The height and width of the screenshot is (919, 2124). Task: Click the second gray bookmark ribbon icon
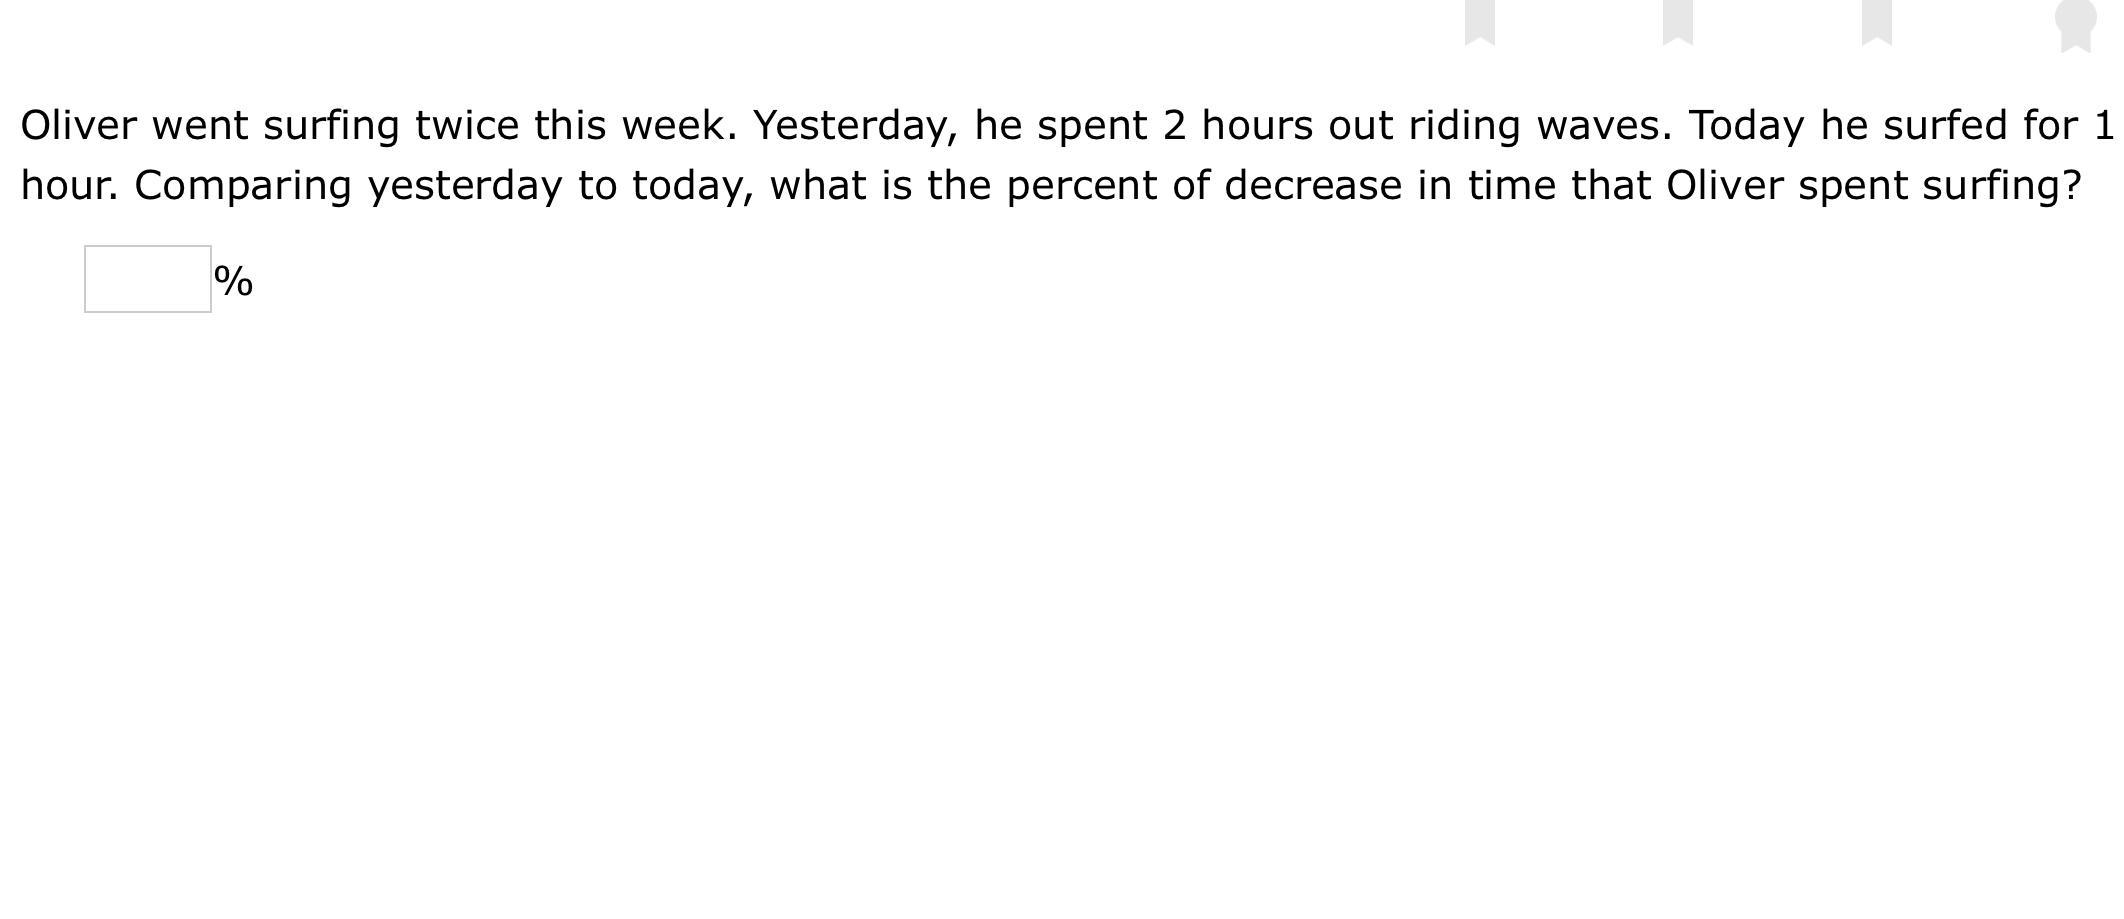tap(1678, 22)
